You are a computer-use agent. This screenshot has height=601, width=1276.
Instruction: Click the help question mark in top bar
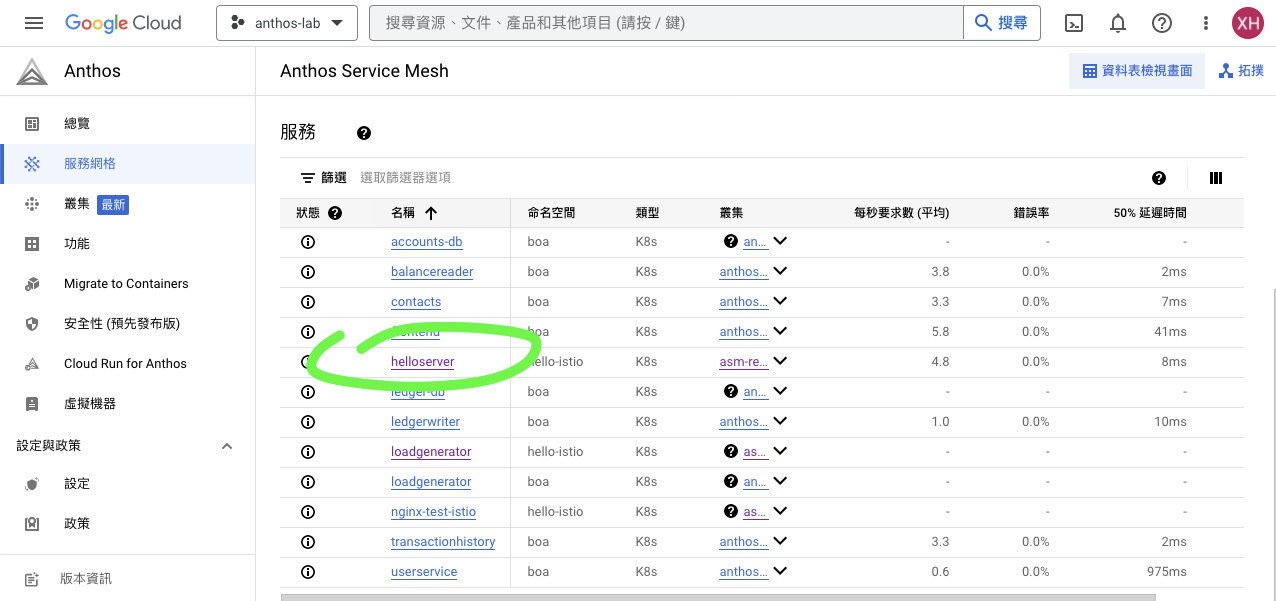tap(1161, 23)
